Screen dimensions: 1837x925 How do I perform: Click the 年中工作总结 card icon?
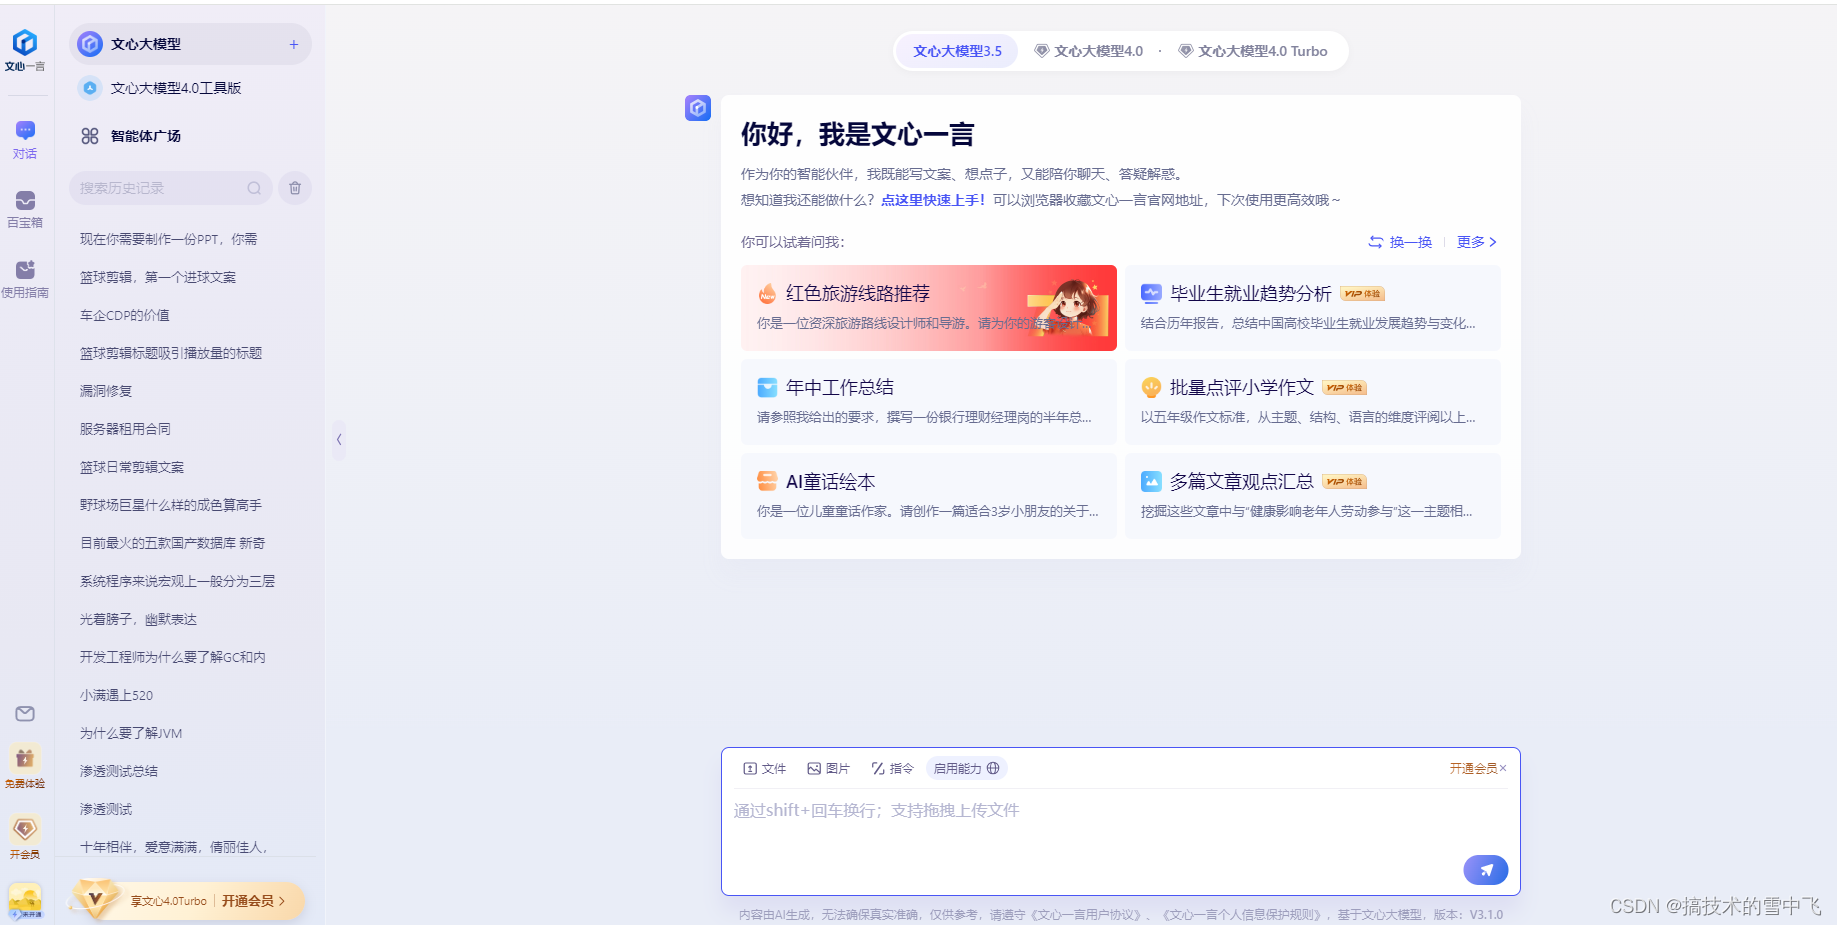pos(767,388)
